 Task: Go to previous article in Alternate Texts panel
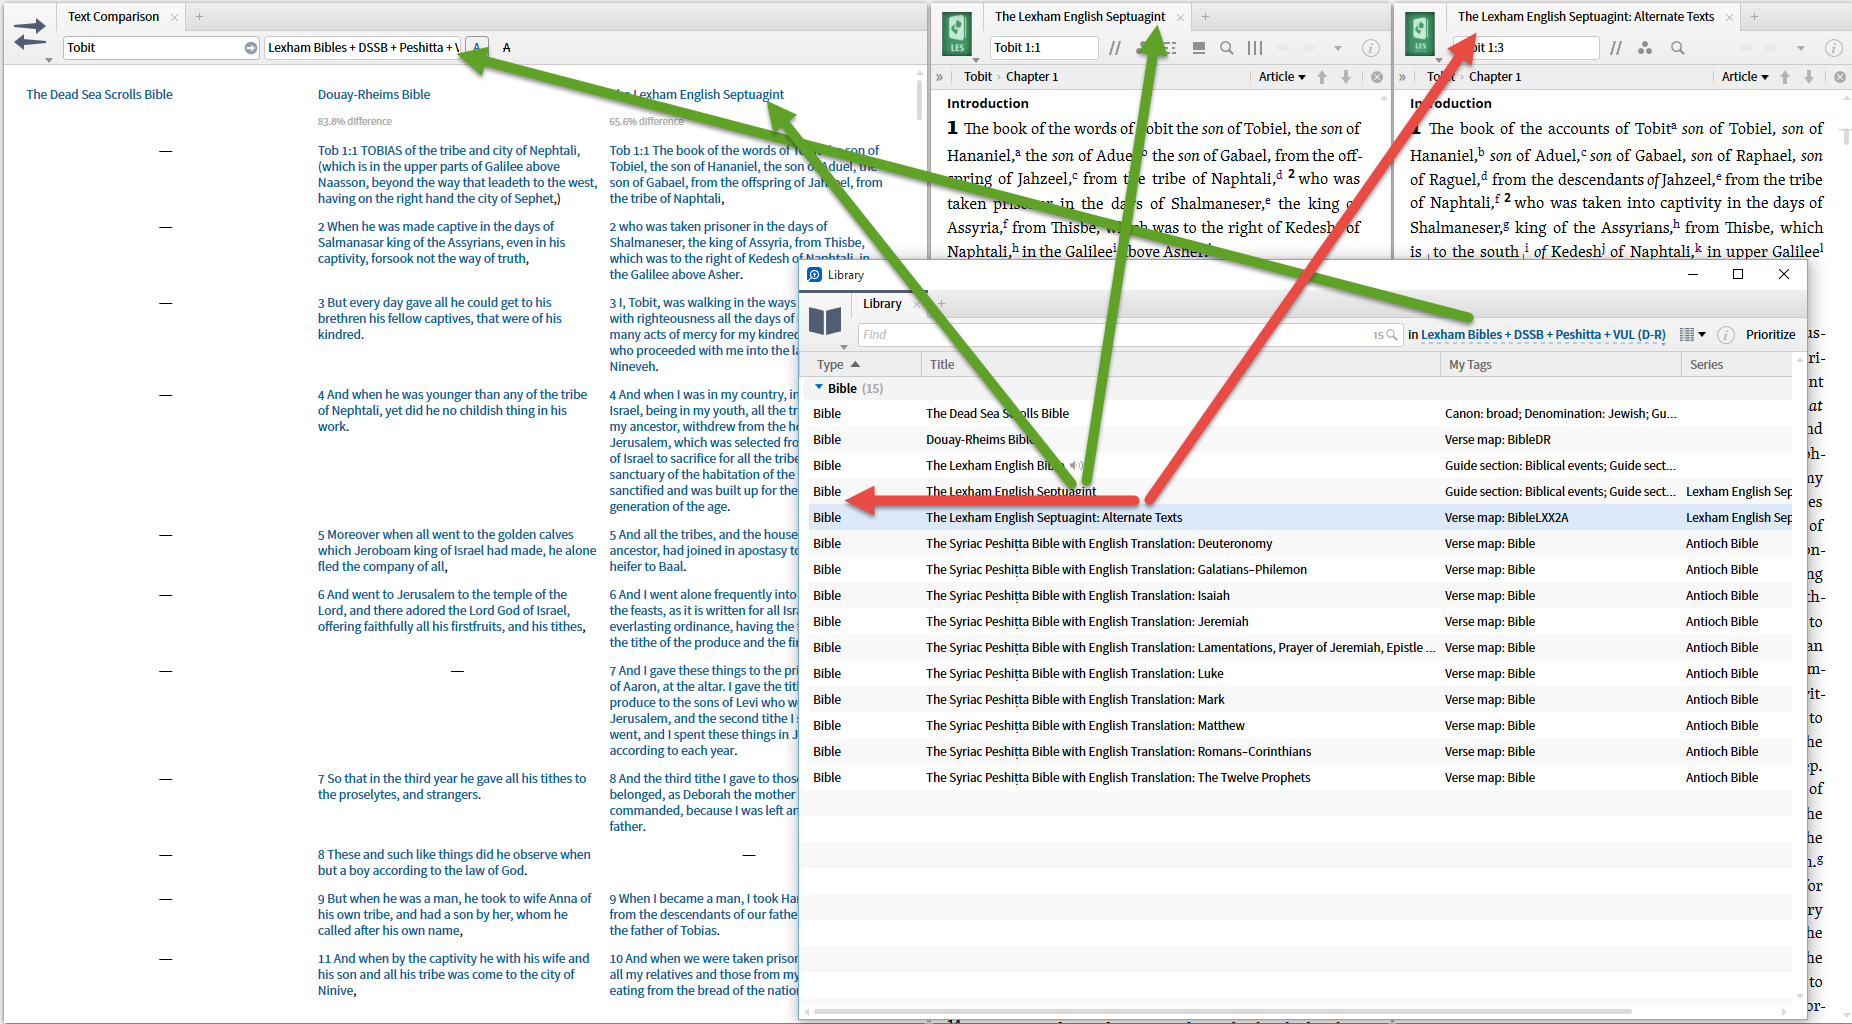coord(1785,77)
